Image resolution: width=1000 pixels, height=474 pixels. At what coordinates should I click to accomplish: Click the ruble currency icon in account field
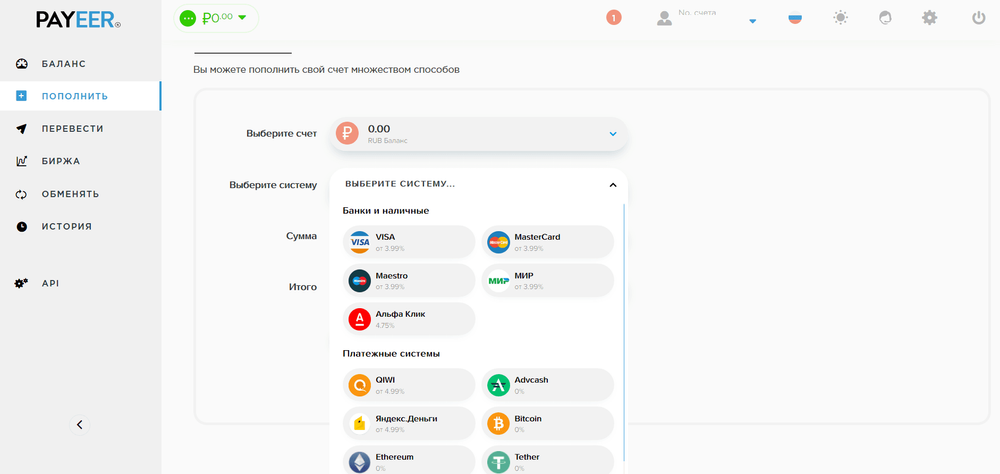coord(348,133)
